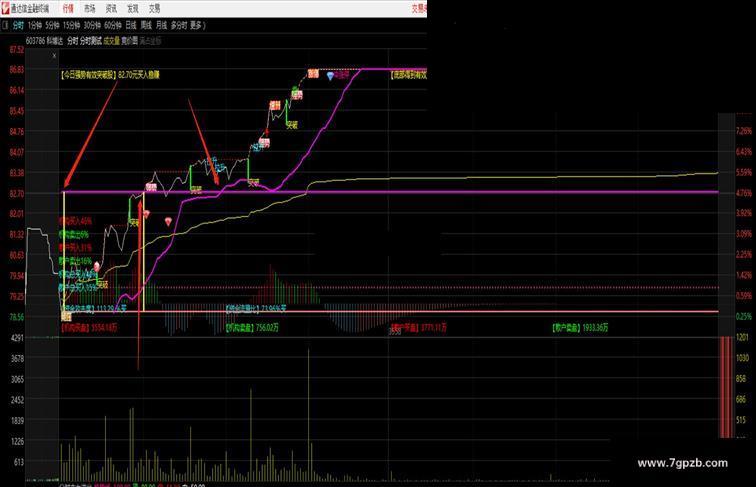Click the 机构卖盘 756.02万 label
This screenshot has height=487, width=756.
click(252, 328)
